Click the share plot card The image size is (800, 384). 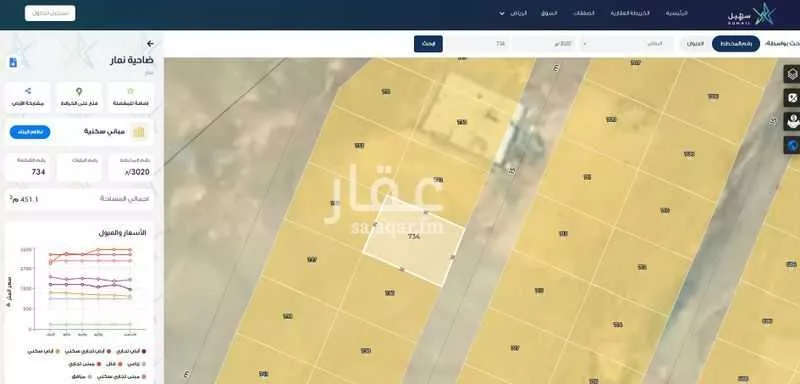[28, 97]
